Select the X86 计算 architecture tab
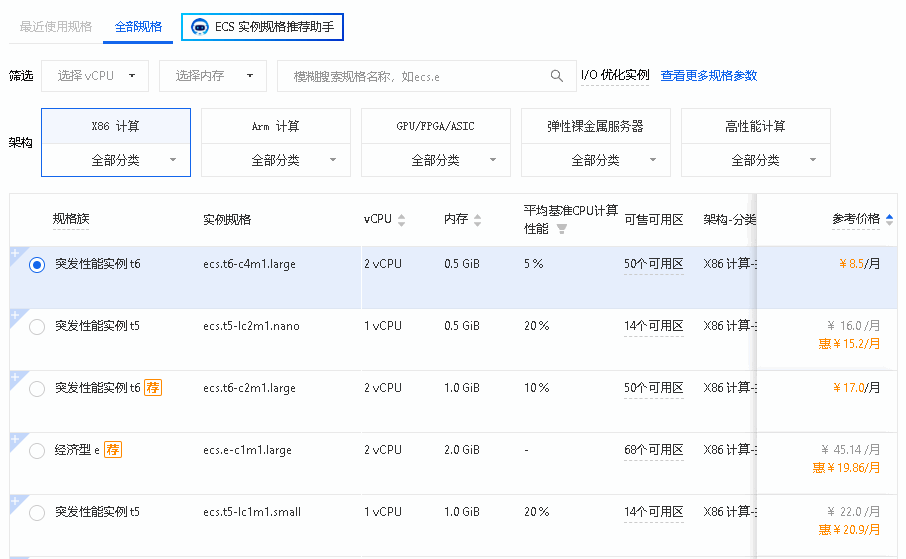906x559 pixels. (x=116, y=126)
